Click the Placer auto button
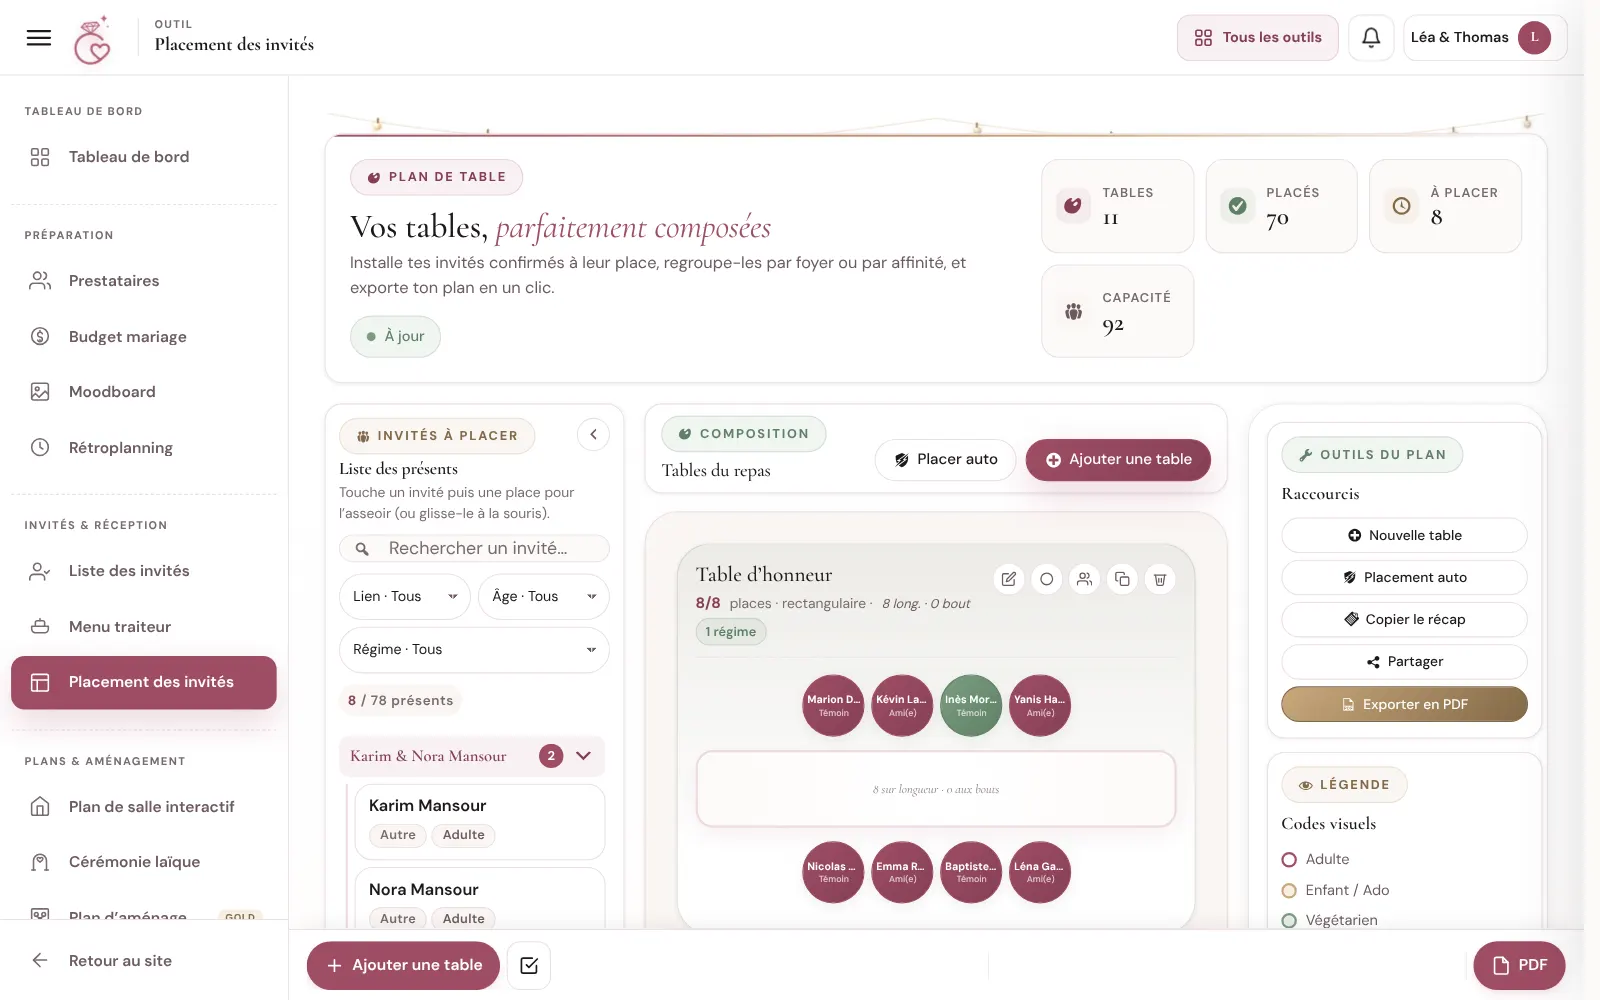Viewport: 1600px width, 1000px height. (x=946, y=460)
